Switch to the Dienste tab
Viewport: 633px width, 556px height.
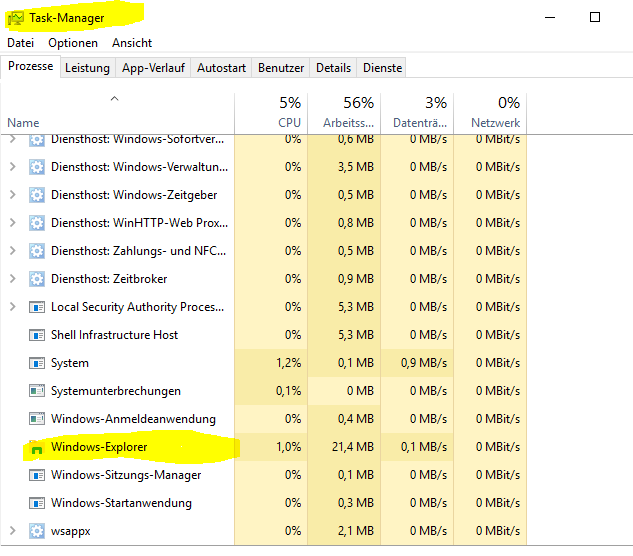click(x=382, y=68)
